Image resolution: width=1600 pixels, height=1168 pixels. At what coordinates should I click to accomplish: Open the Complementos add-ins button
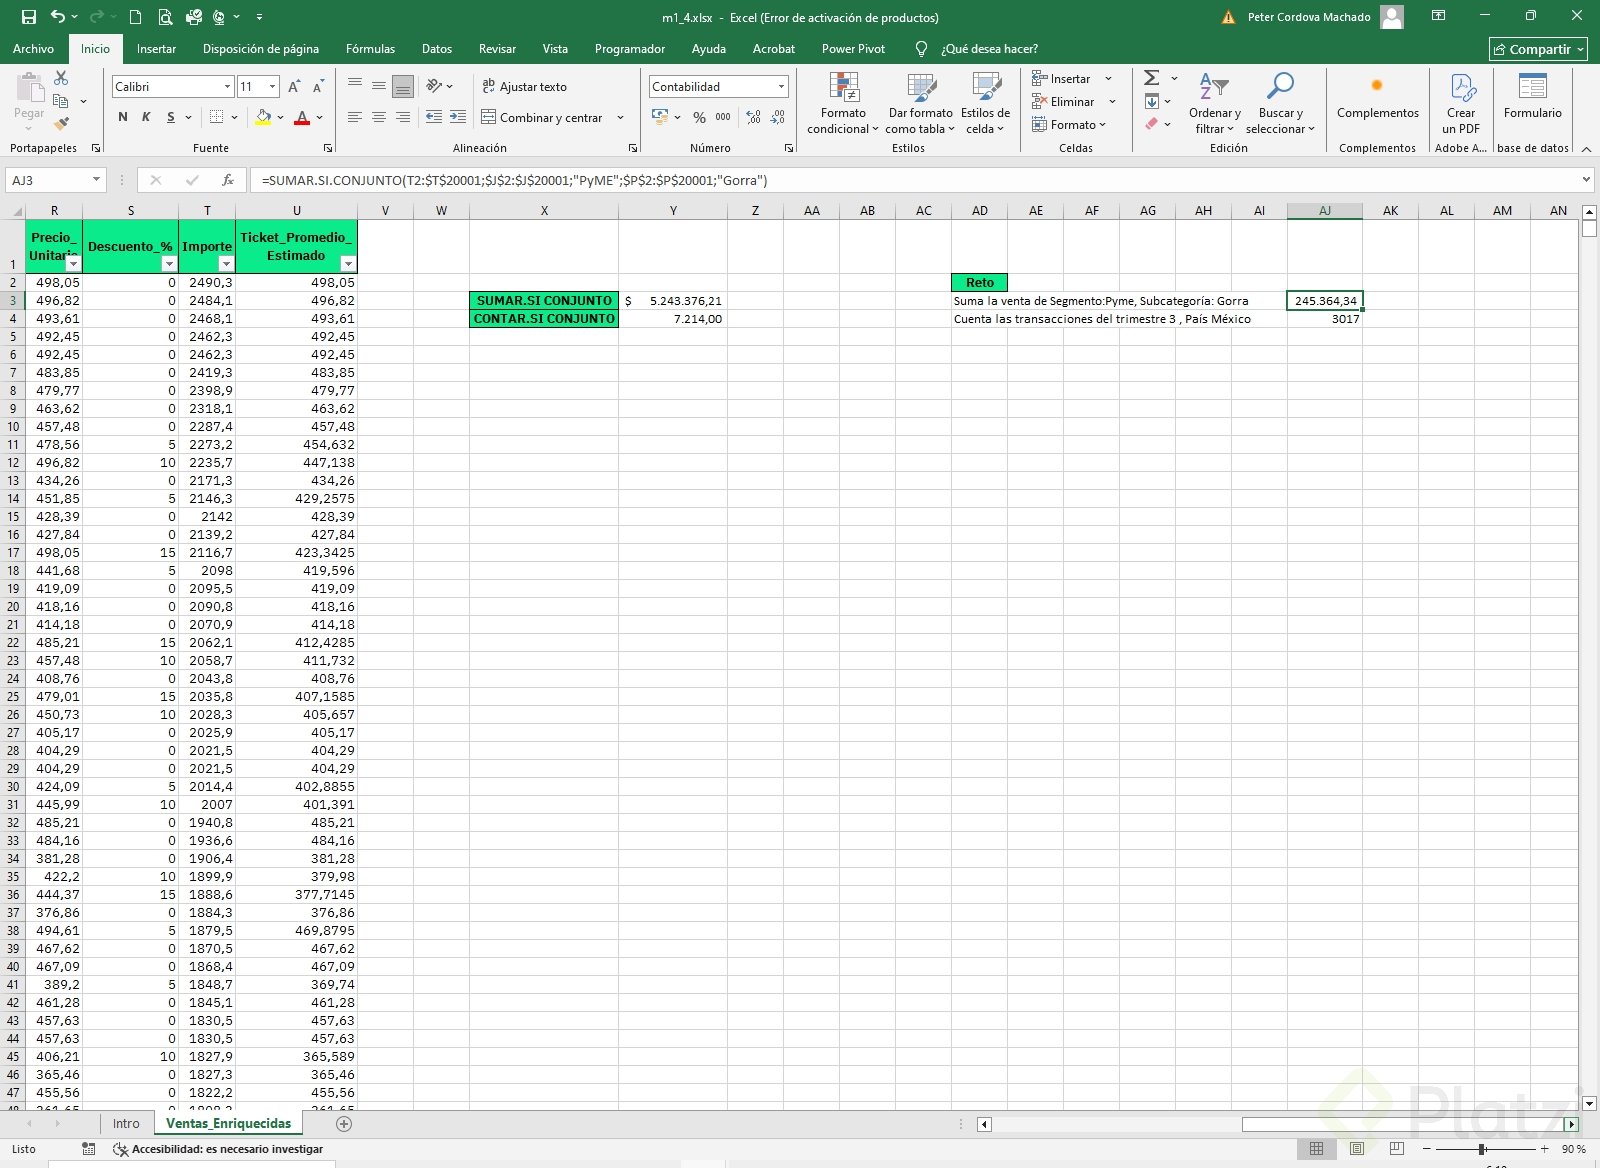[1377, 97]
